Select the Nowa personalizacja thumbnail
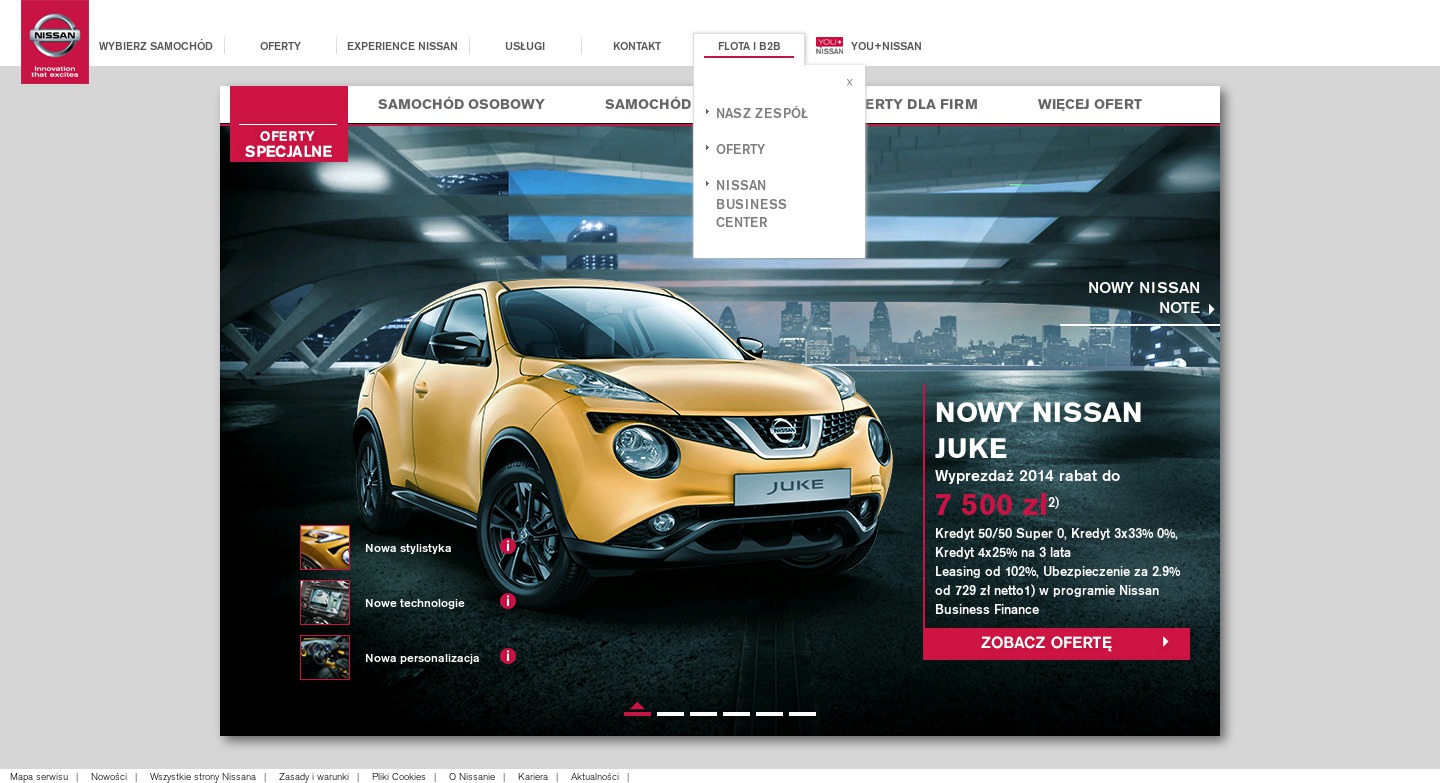The image size is (1440, 783). coord(325,657)
